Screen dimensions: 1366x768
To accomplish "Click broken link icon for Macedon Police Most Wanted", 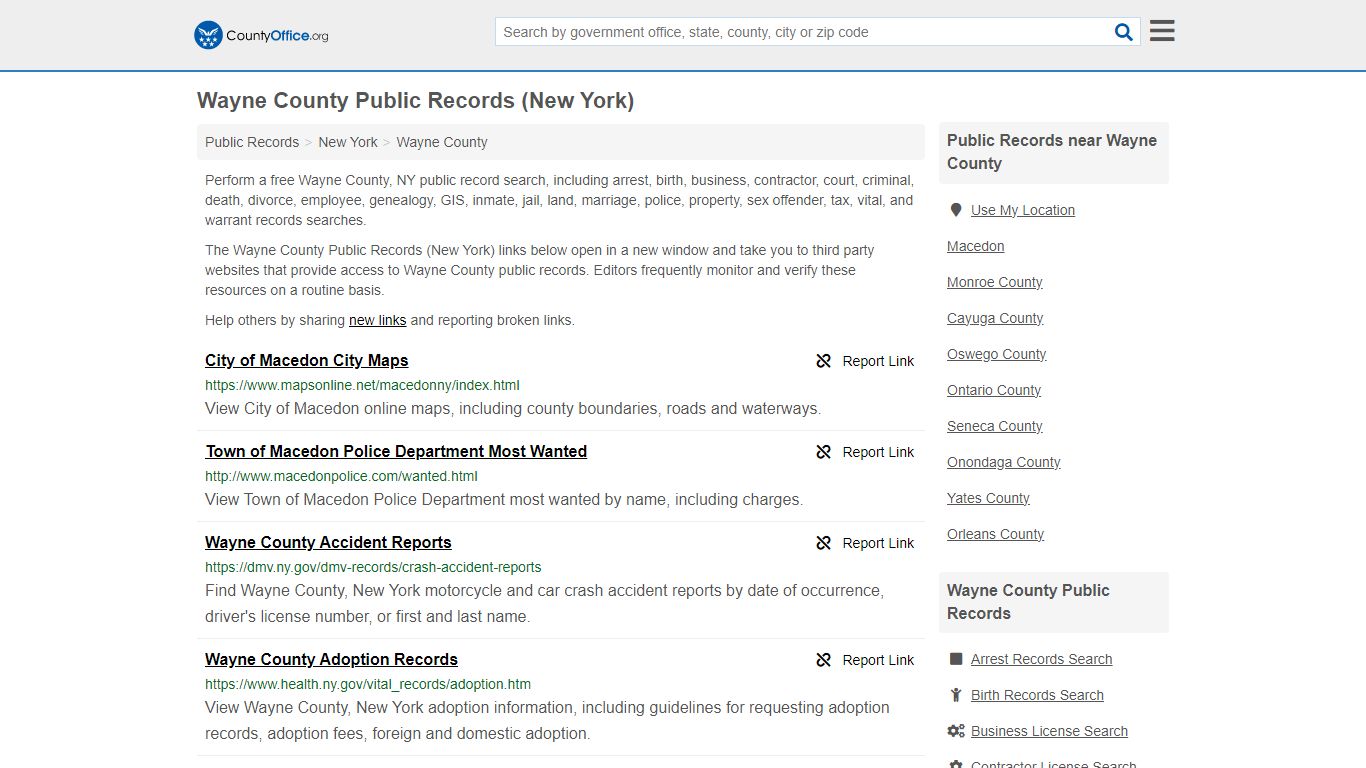I will point(824,452).
